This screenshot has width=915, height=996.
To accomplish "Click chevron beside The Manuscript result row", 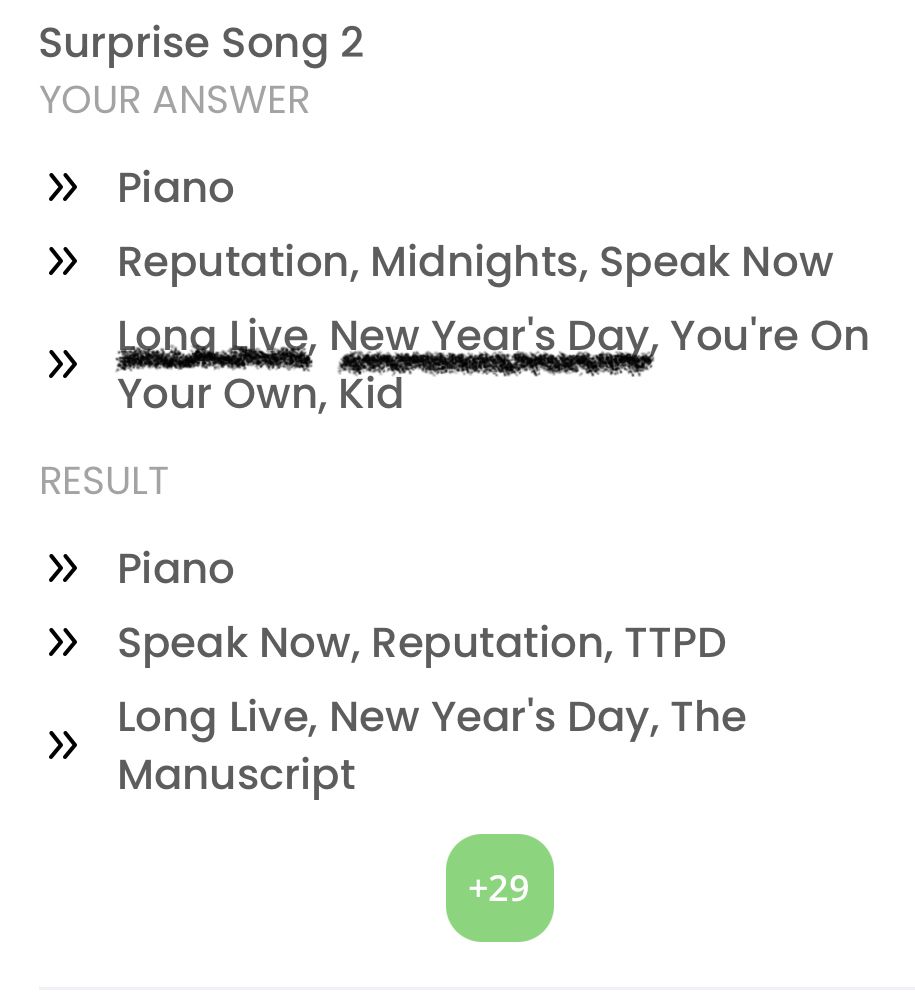I will pos(62,744).
